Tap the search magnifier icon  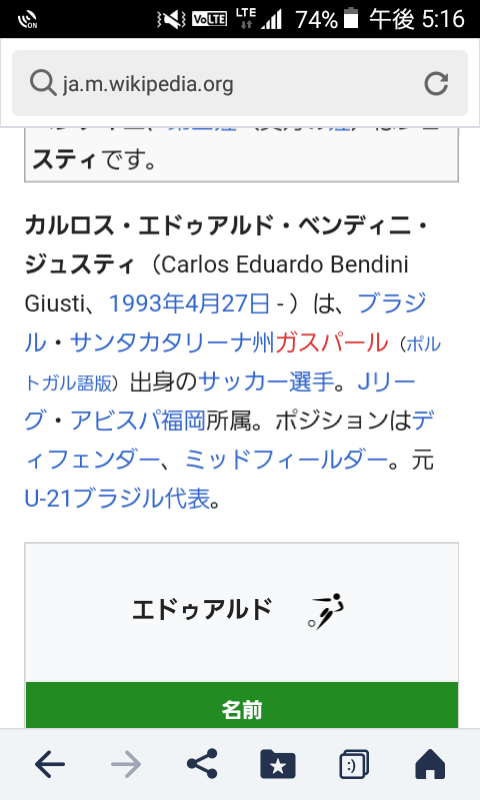click(43, 83)
